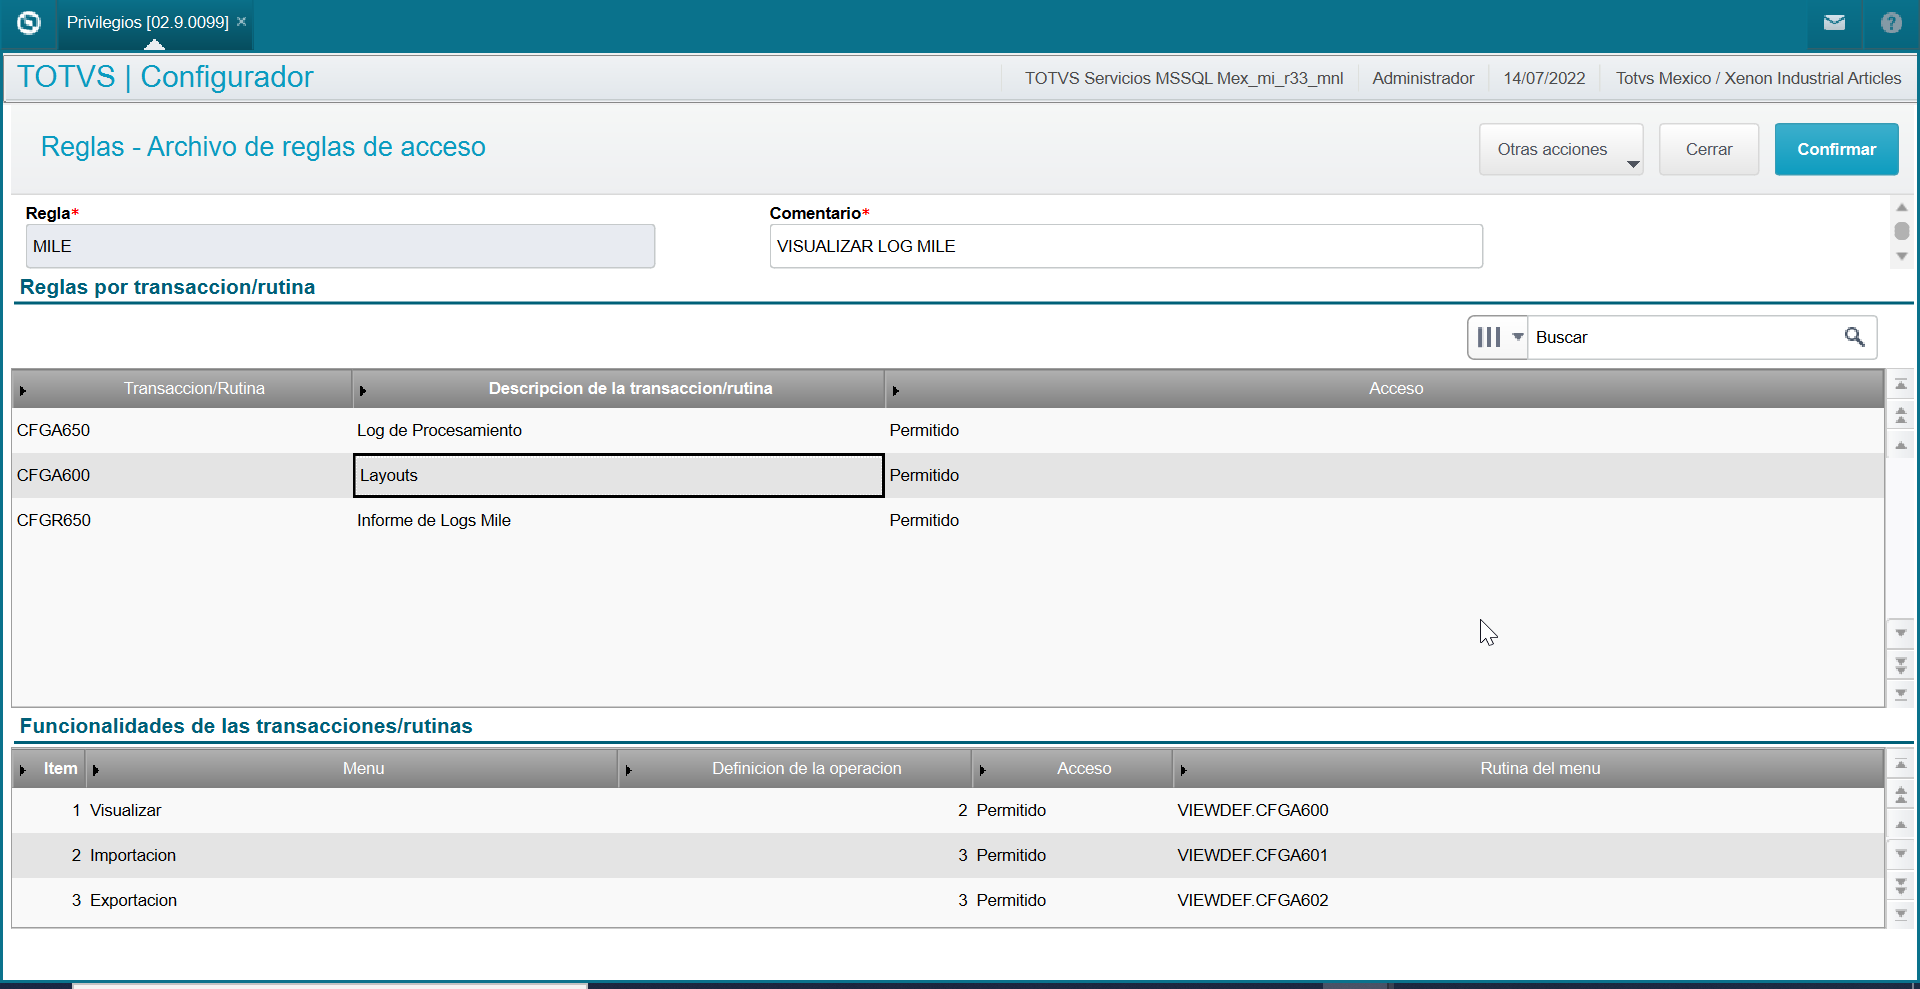
Task: Click the Buscar search field
Action: point(1686,337)
